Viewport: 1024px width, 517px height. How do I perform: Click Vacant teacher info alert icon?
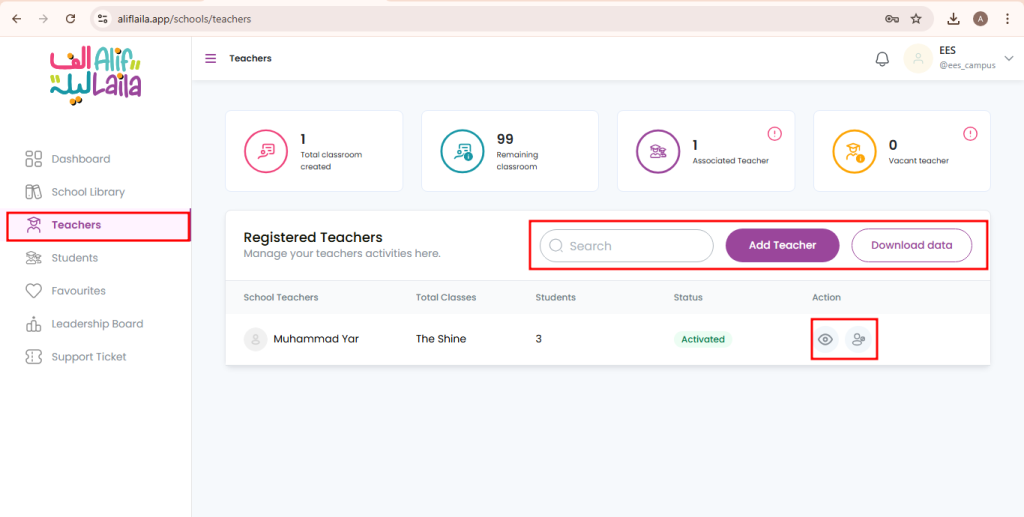point(970,134)
